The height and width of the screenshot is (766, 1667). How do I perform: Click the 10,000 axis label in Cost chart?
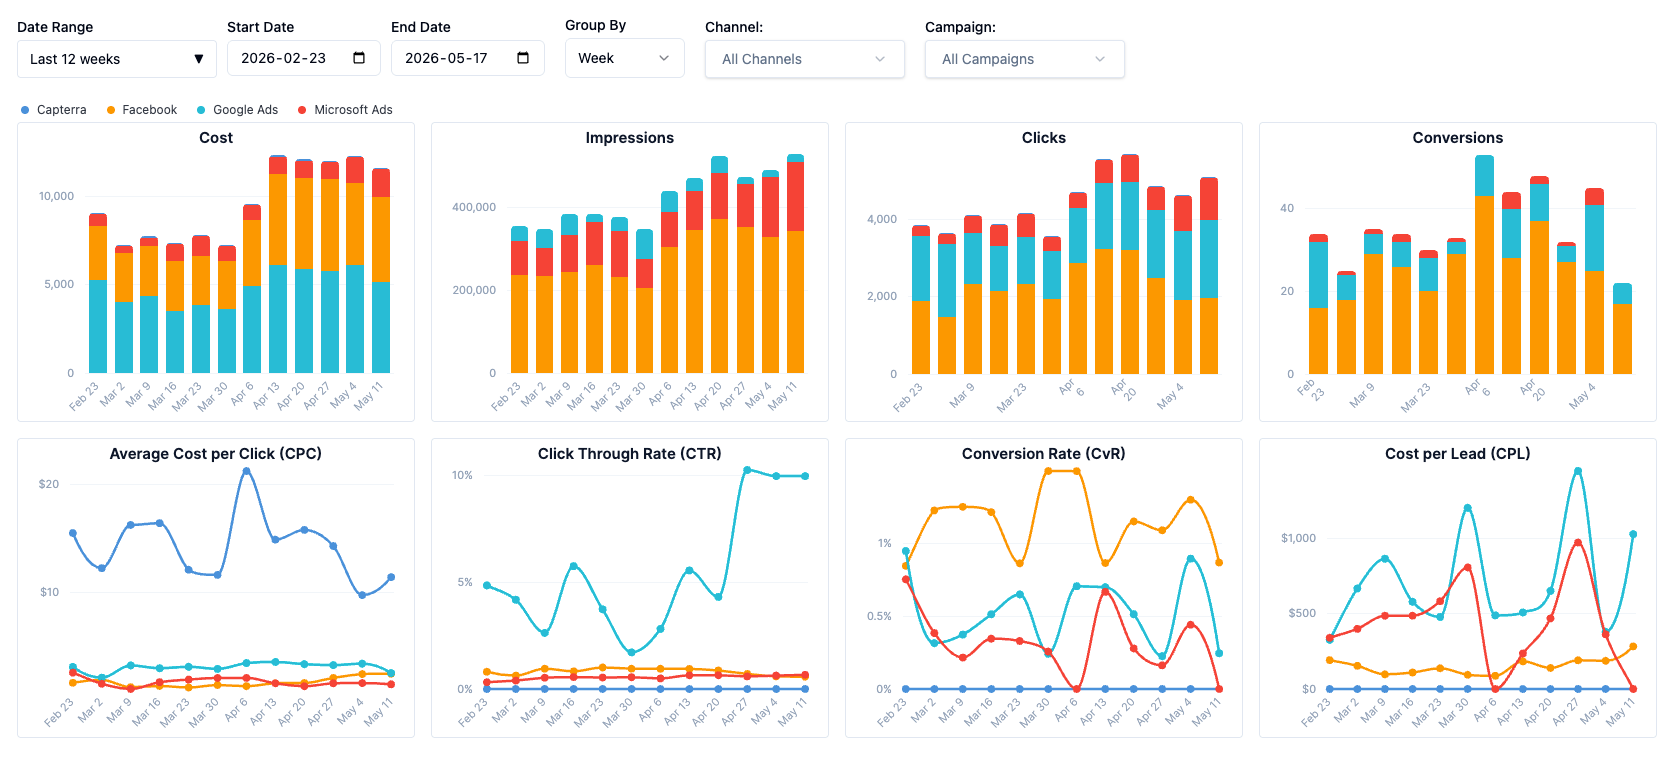(56, 196)
